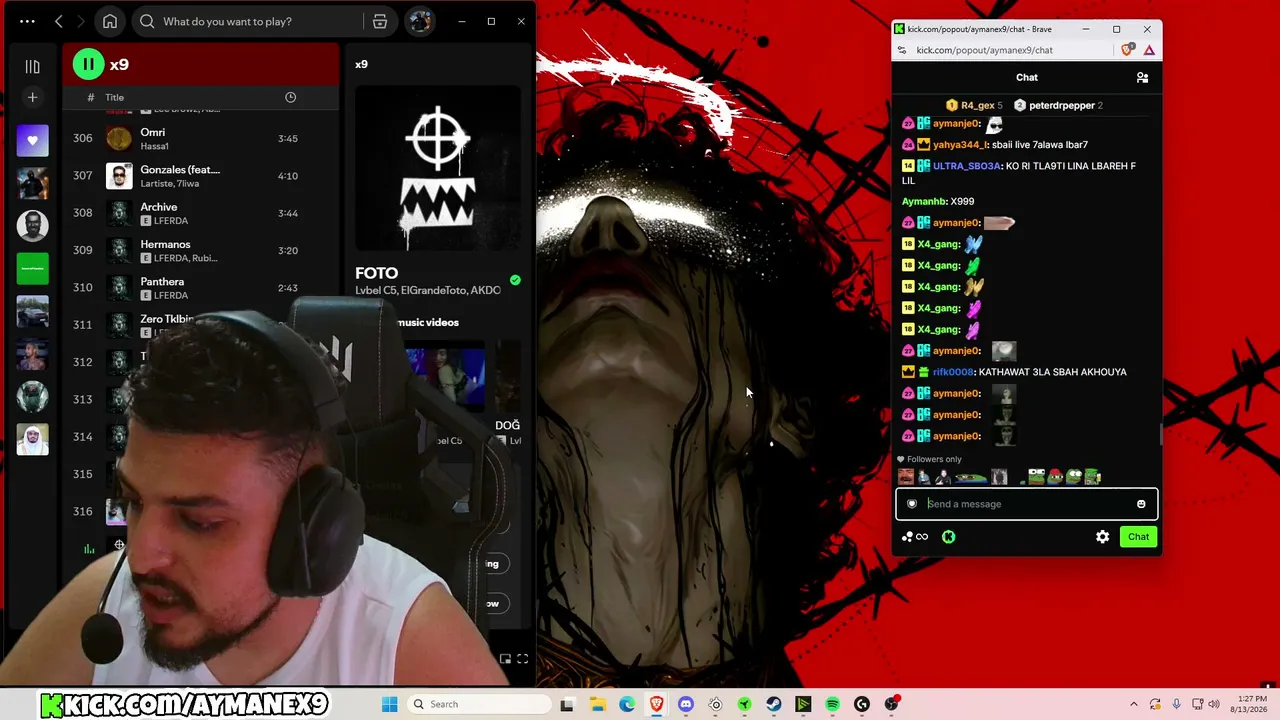Open the Browse icon in Spotify search bar
The width and height of the screenshot is (1280, 720).
(380, 21)
